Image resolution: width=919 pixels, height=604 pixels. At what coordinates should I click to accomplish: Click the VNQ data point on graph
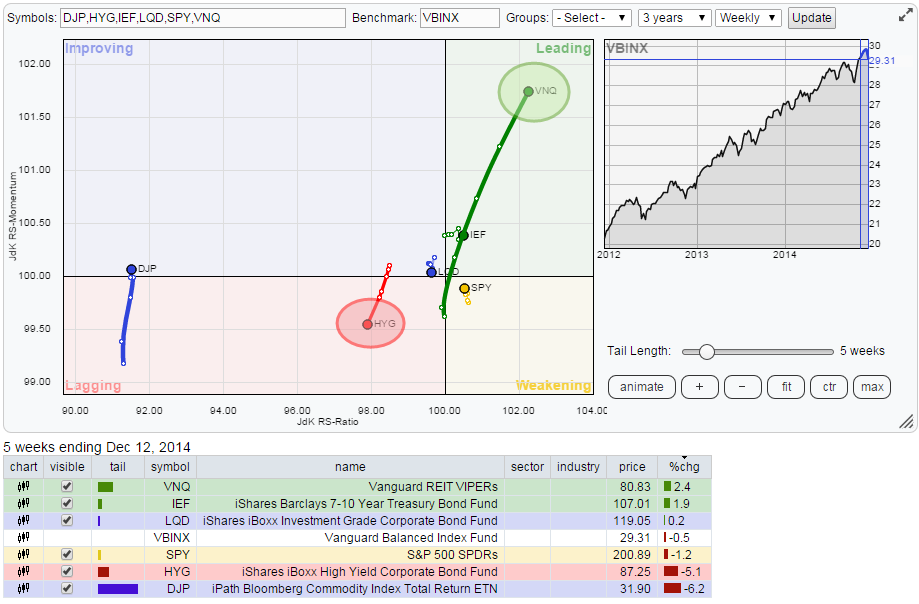click(x=529, y=91)
